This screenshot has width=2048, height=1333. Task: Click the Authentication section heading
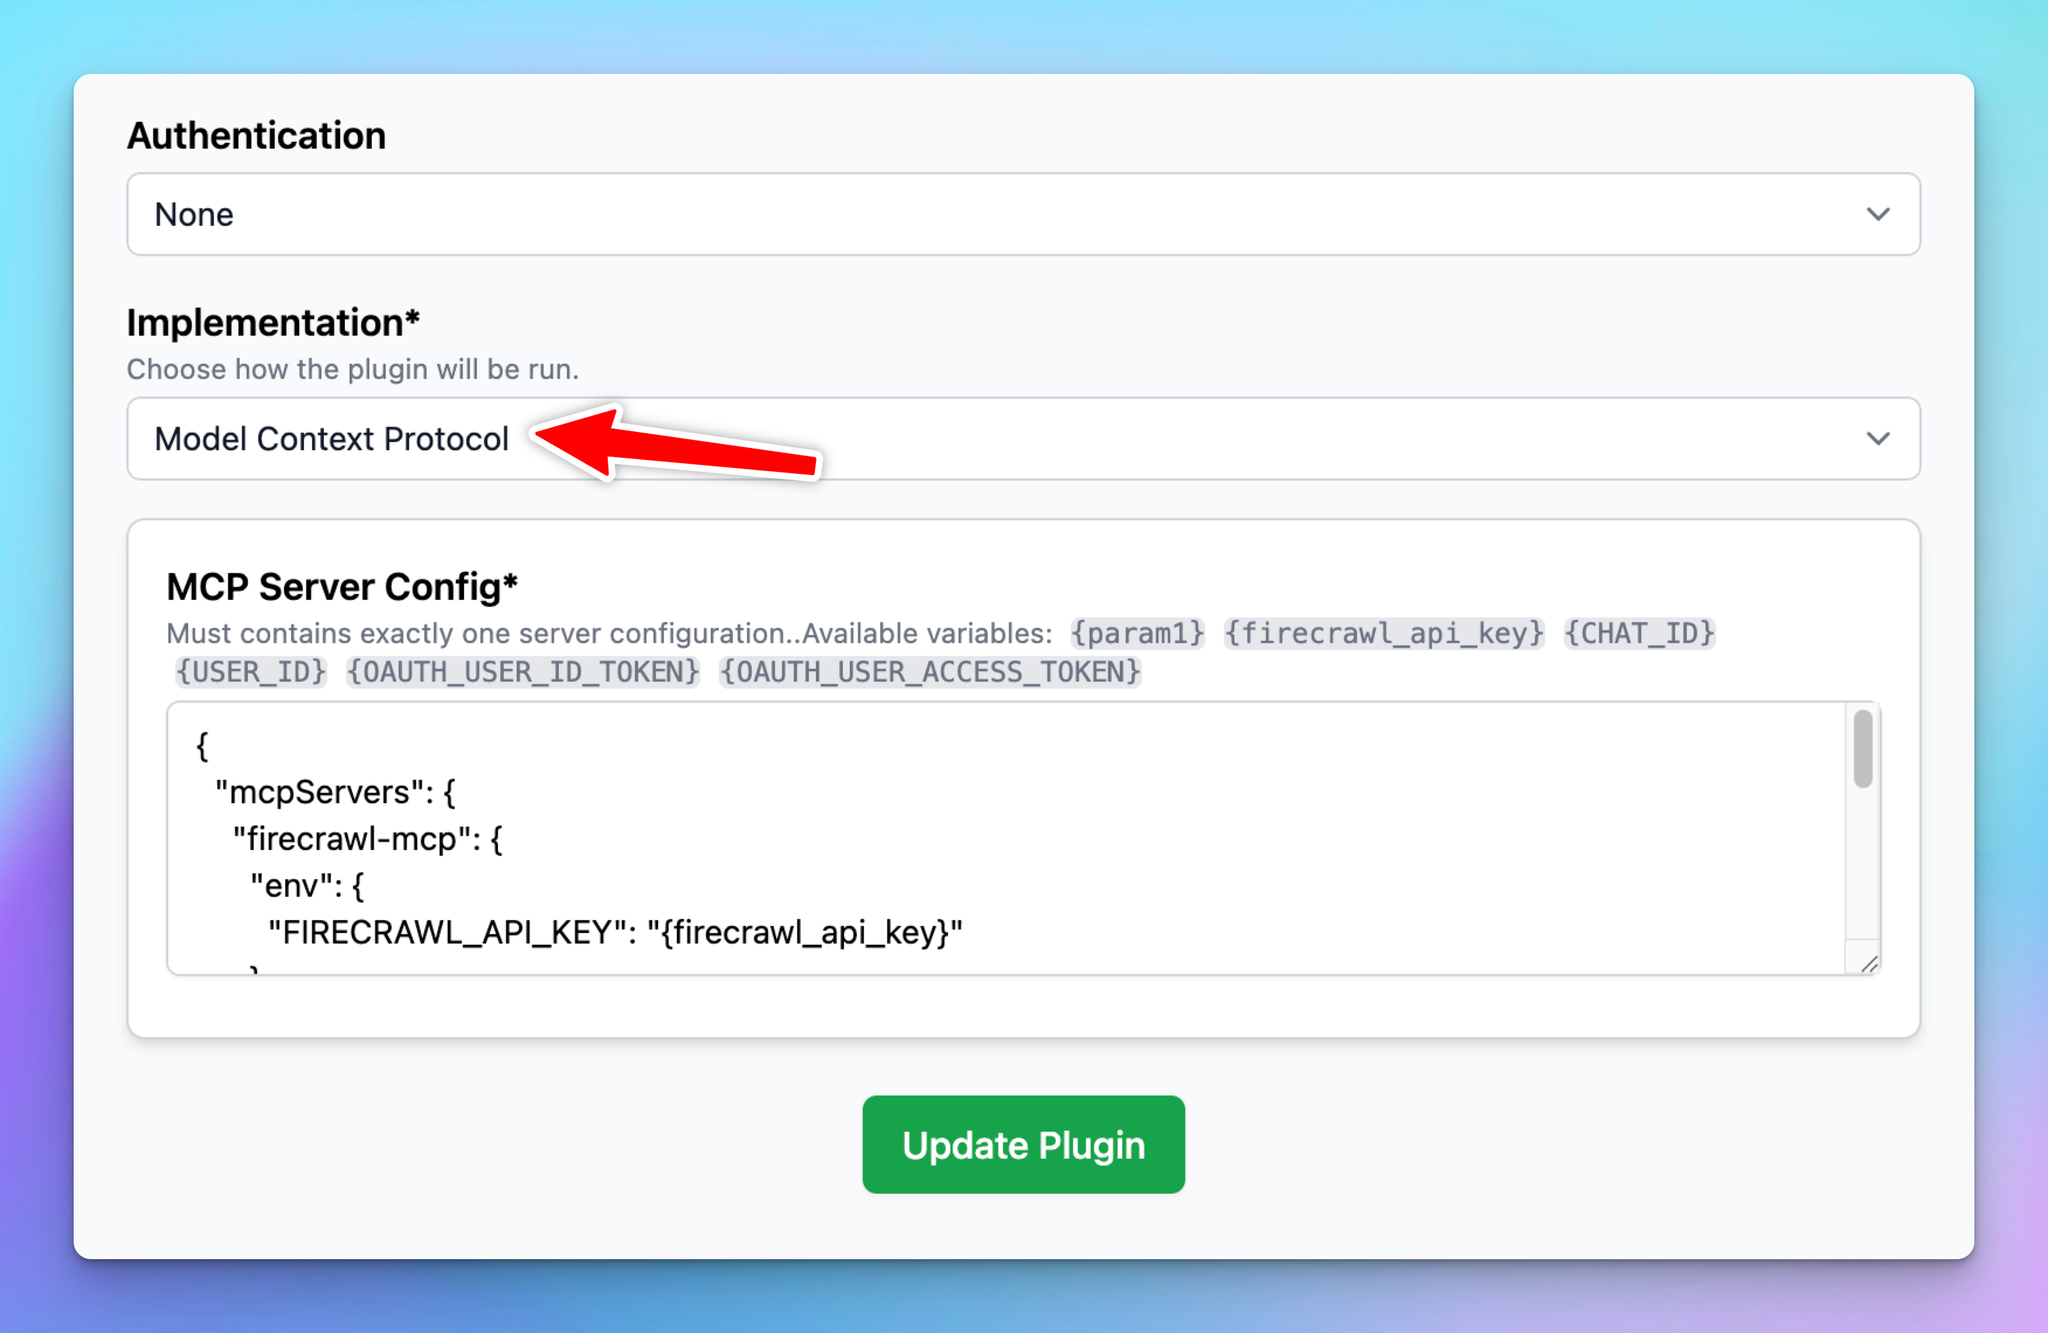tap(256, 134)
